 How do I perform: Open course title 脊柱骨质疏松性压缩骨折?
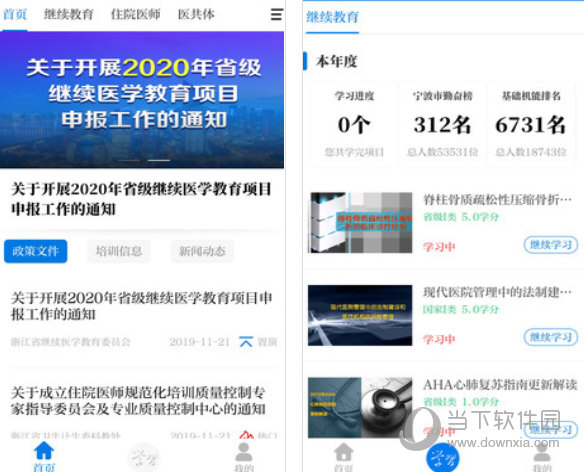point(497,200)
